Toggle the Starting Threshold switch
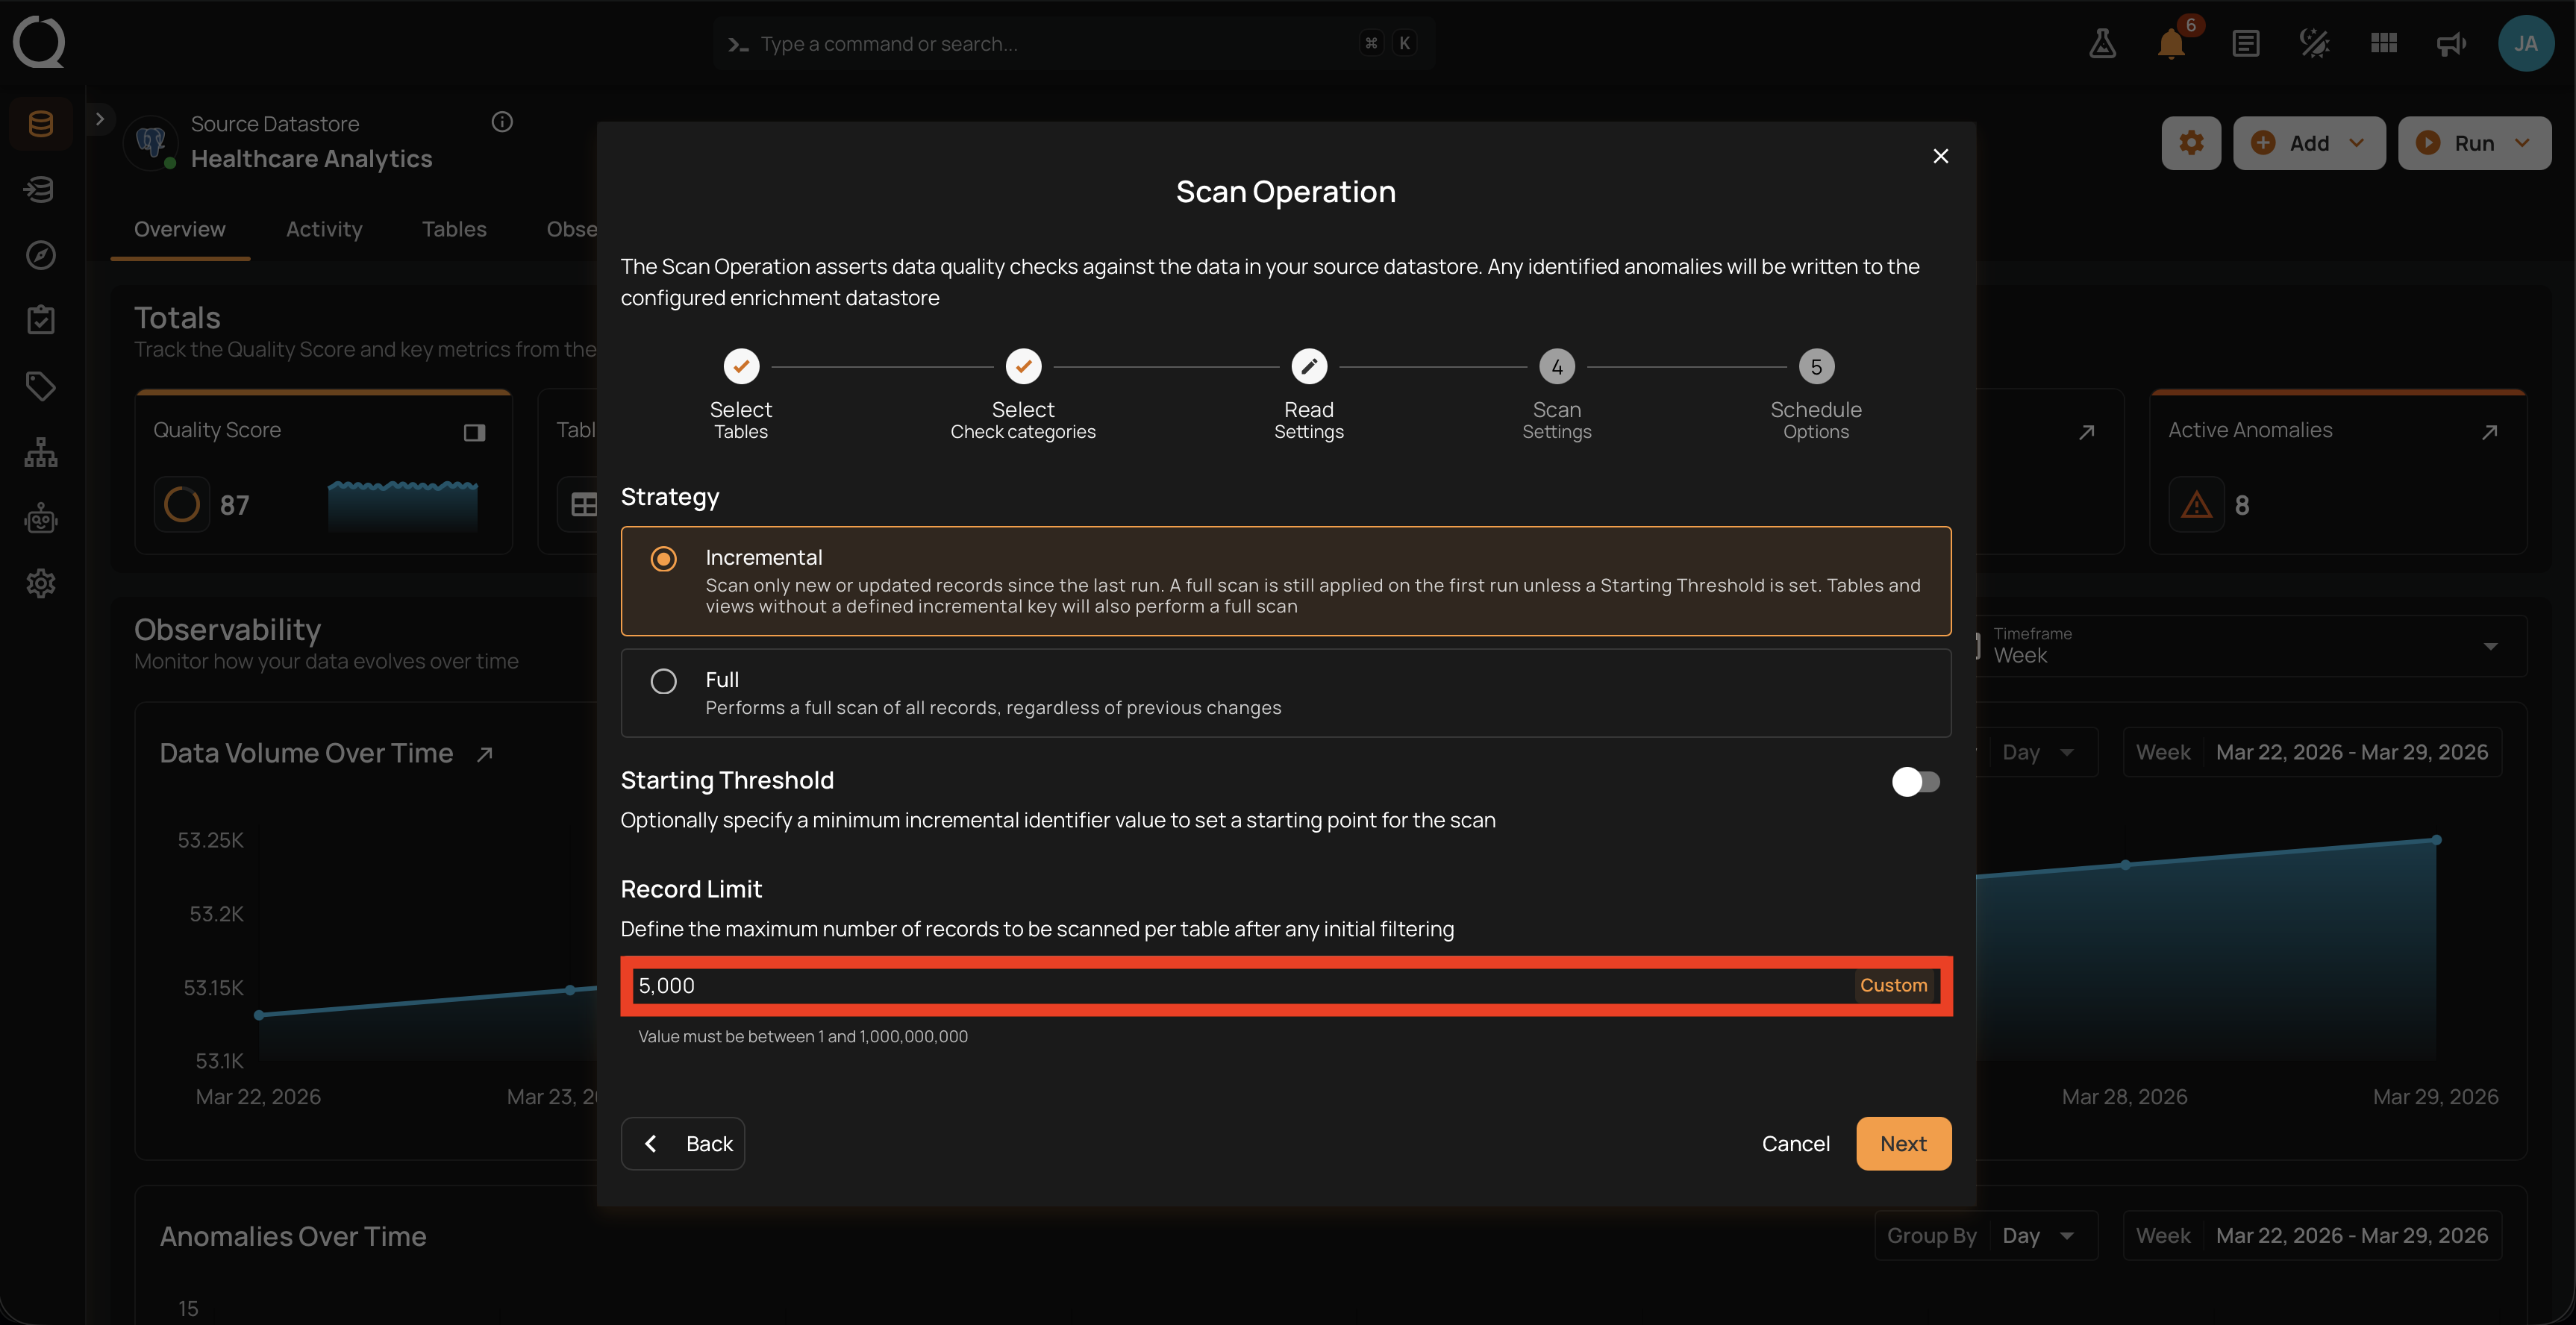 (x=1916, y=781)
